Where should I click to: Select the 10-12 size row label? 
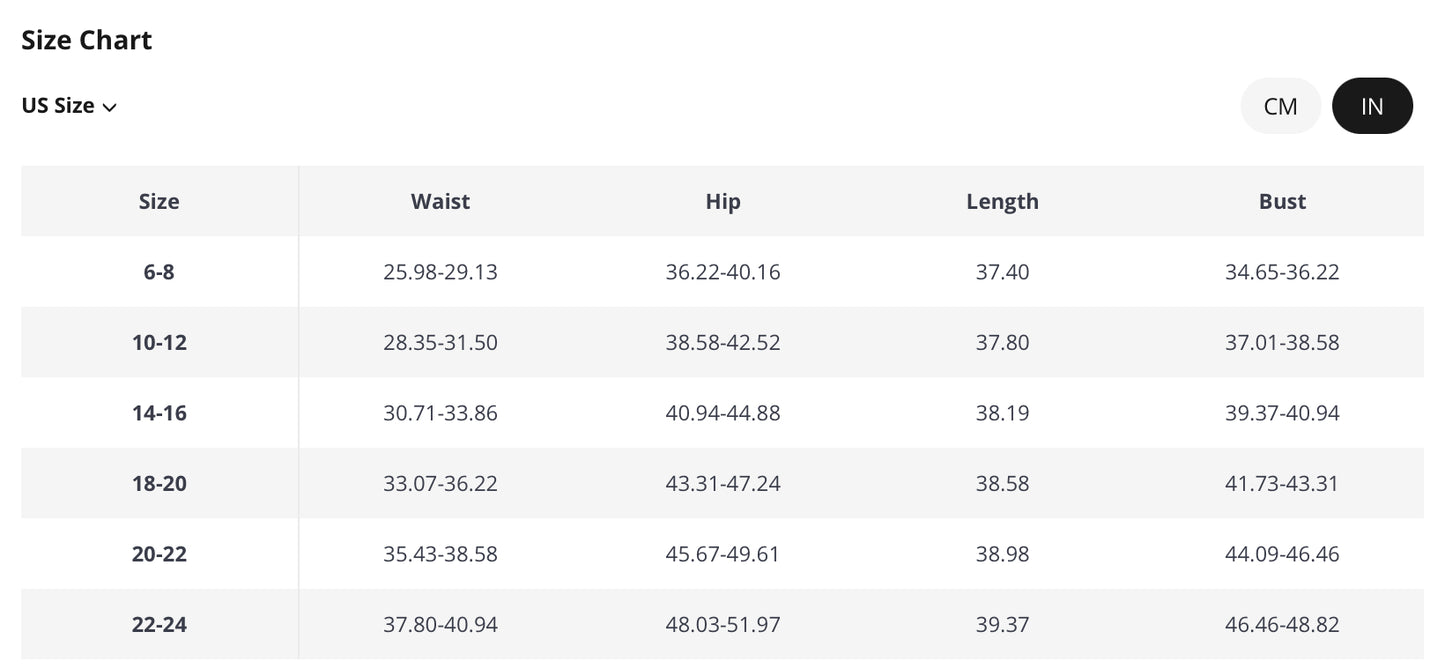(159, 342)
